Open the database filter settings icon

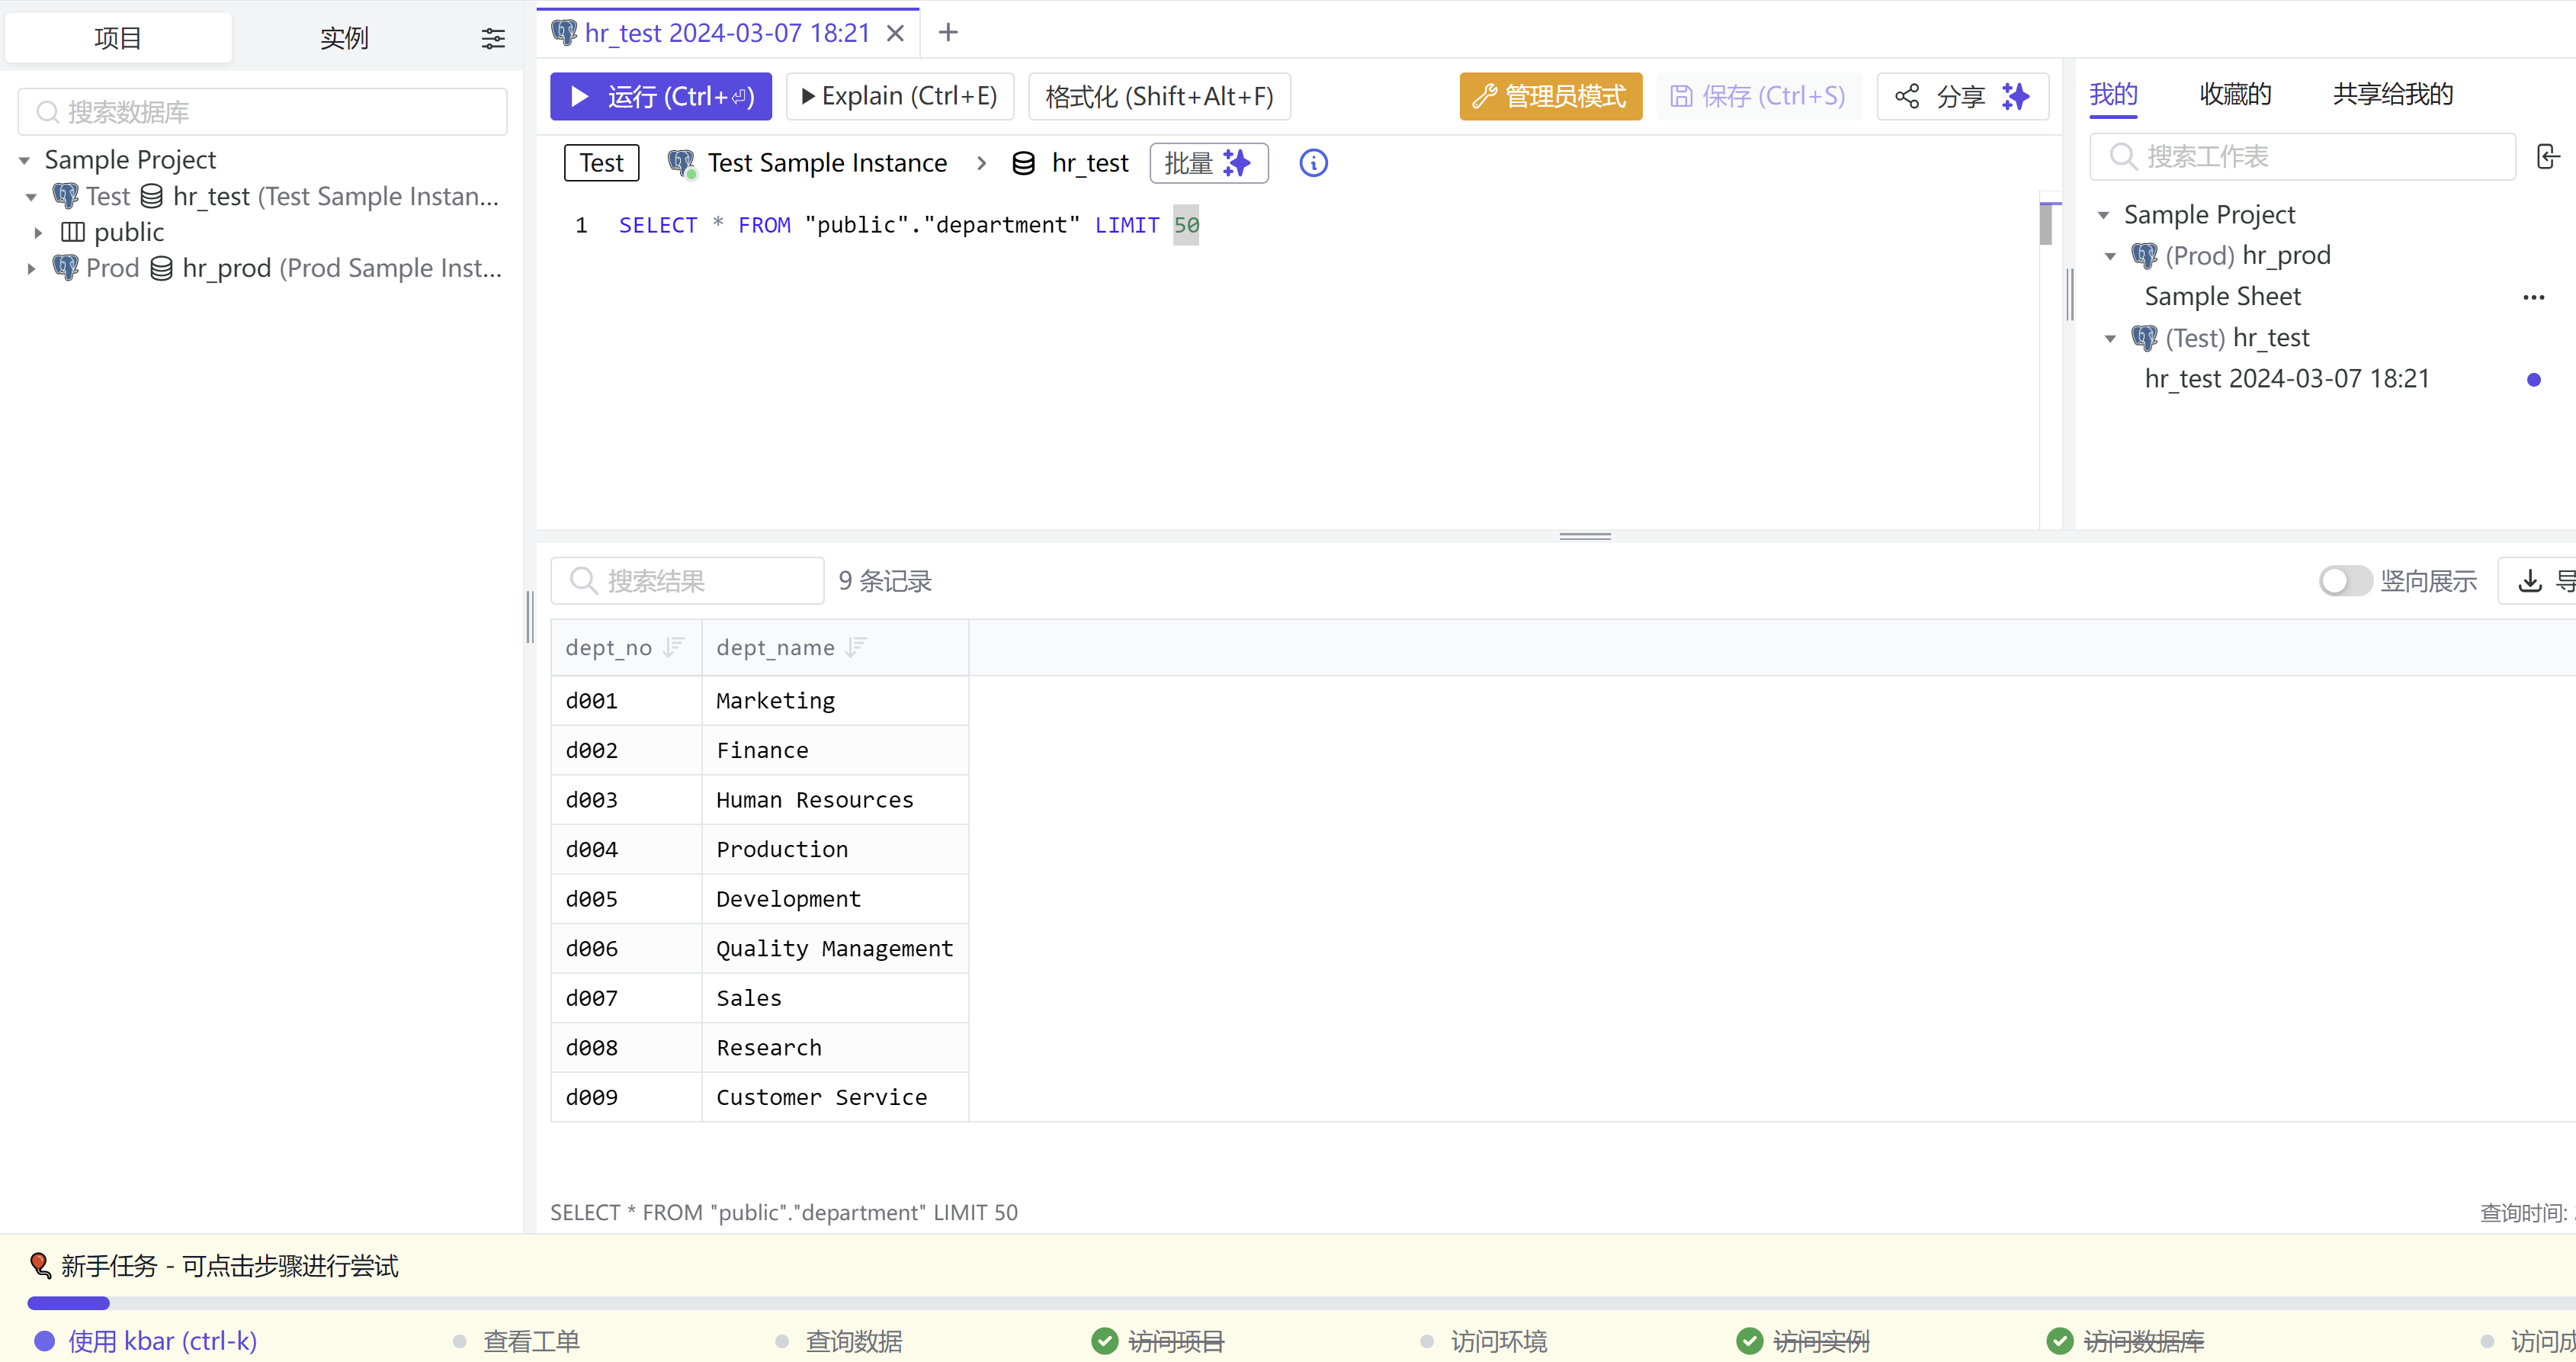click(x=493, y=38)
